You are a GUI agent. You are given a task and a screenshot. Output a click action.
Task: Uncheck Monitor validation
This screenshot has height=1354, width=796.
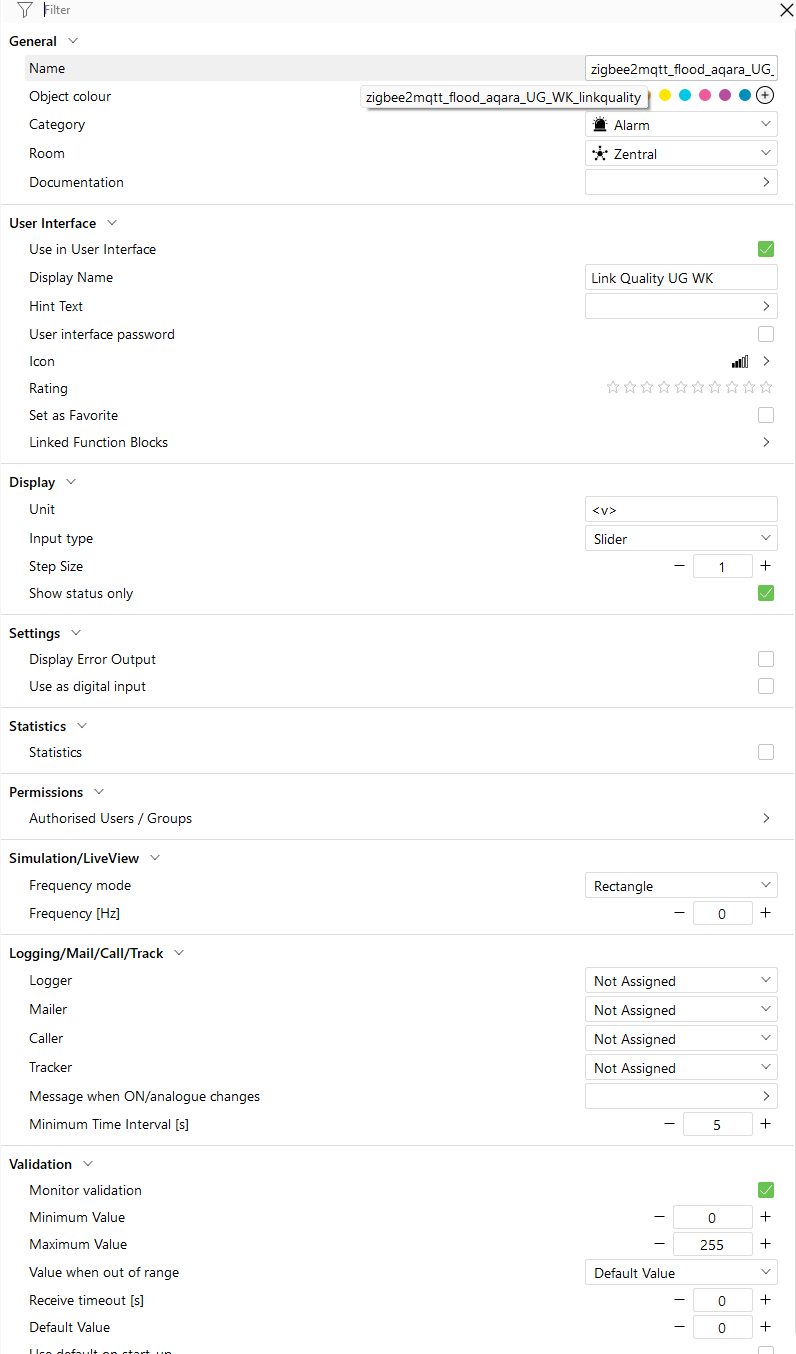(x=766, y=1190)
